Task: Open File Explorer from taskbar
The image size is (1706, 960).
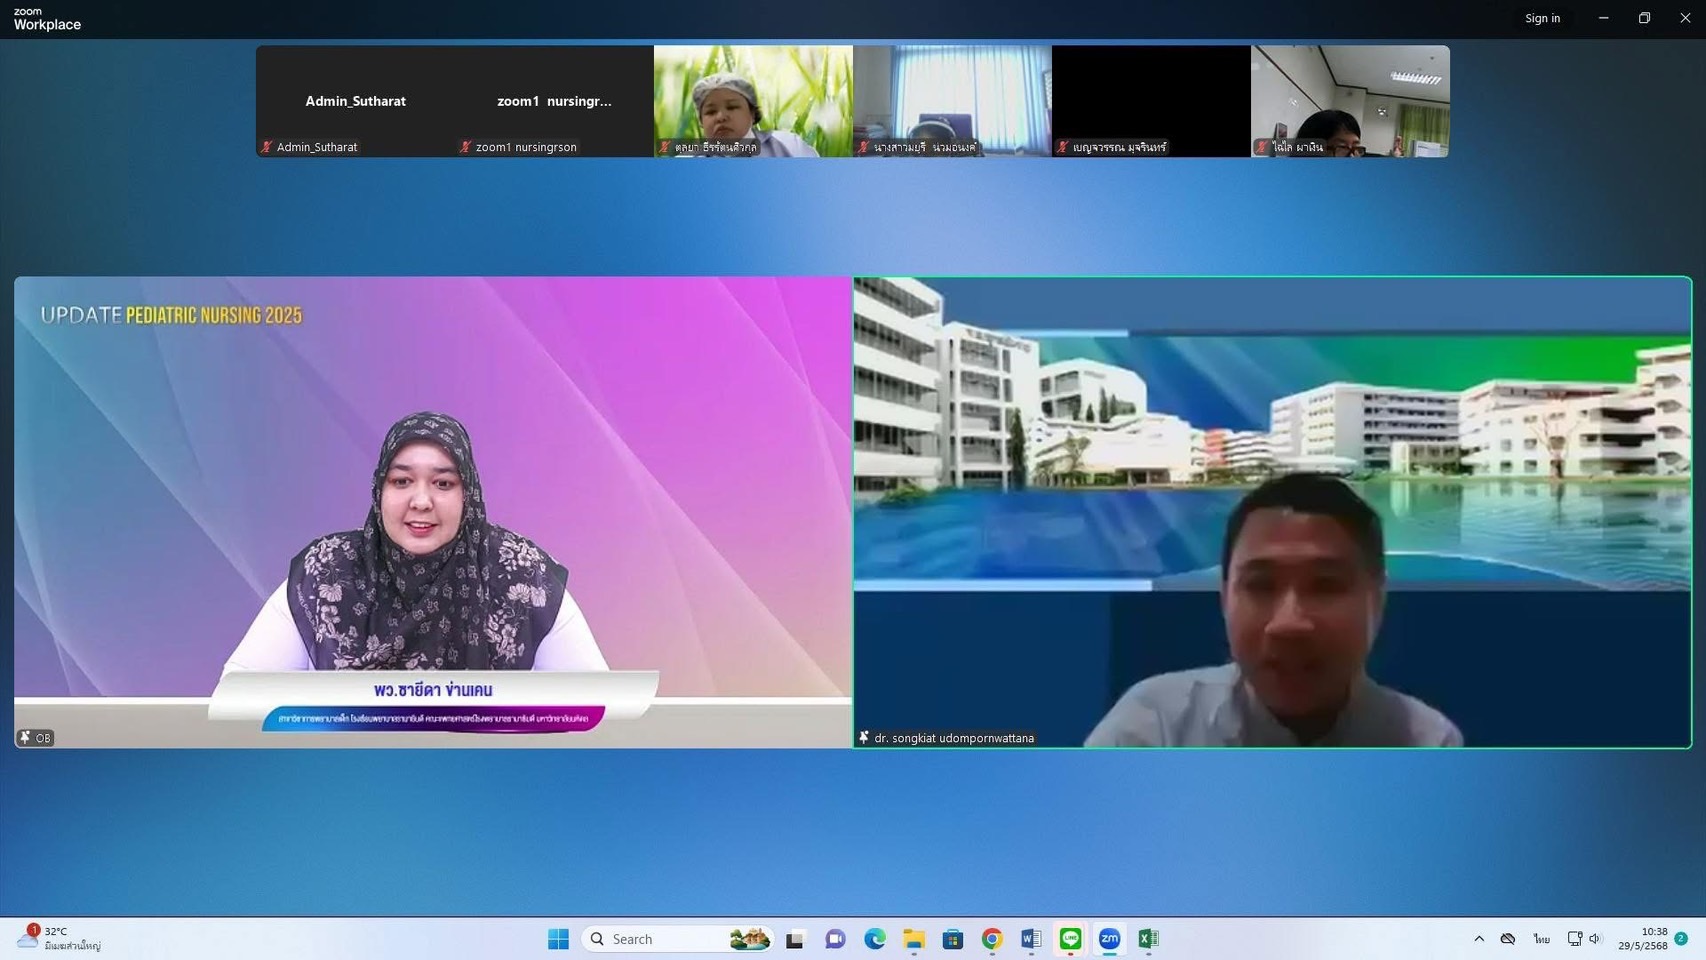Action: 914,939
